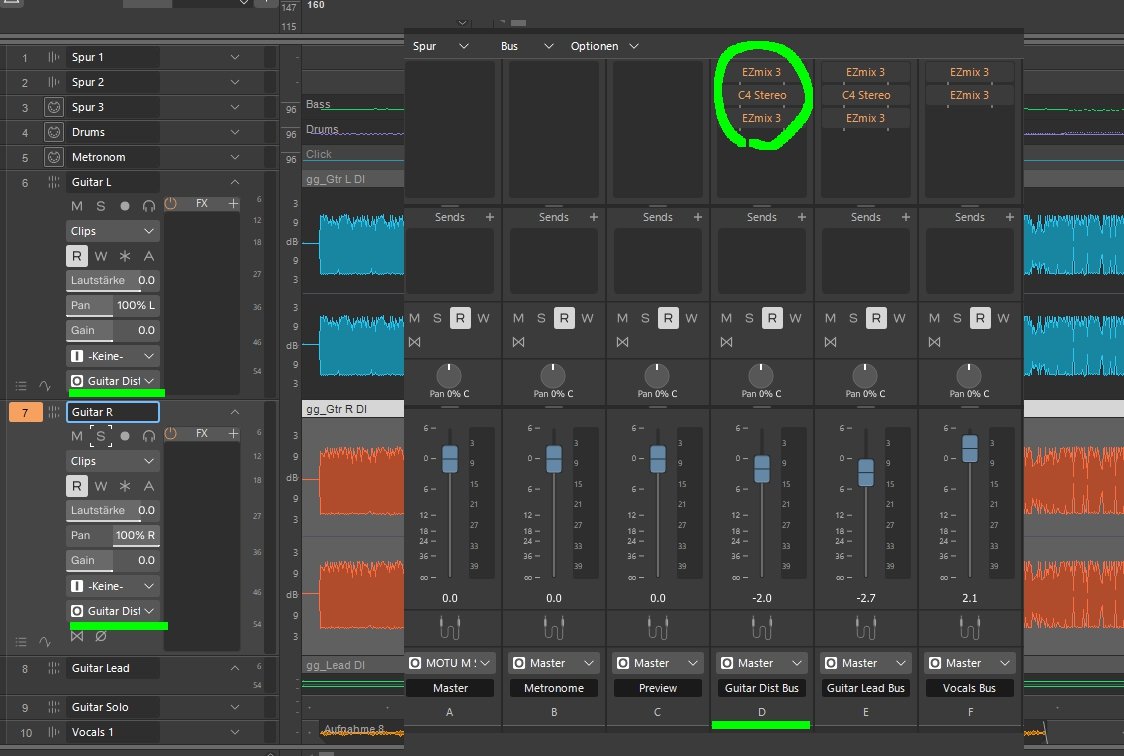The image size is (1124, 756).
Task: Add an effect to Guitar R FX bin
Action: [x=233, y=434]
